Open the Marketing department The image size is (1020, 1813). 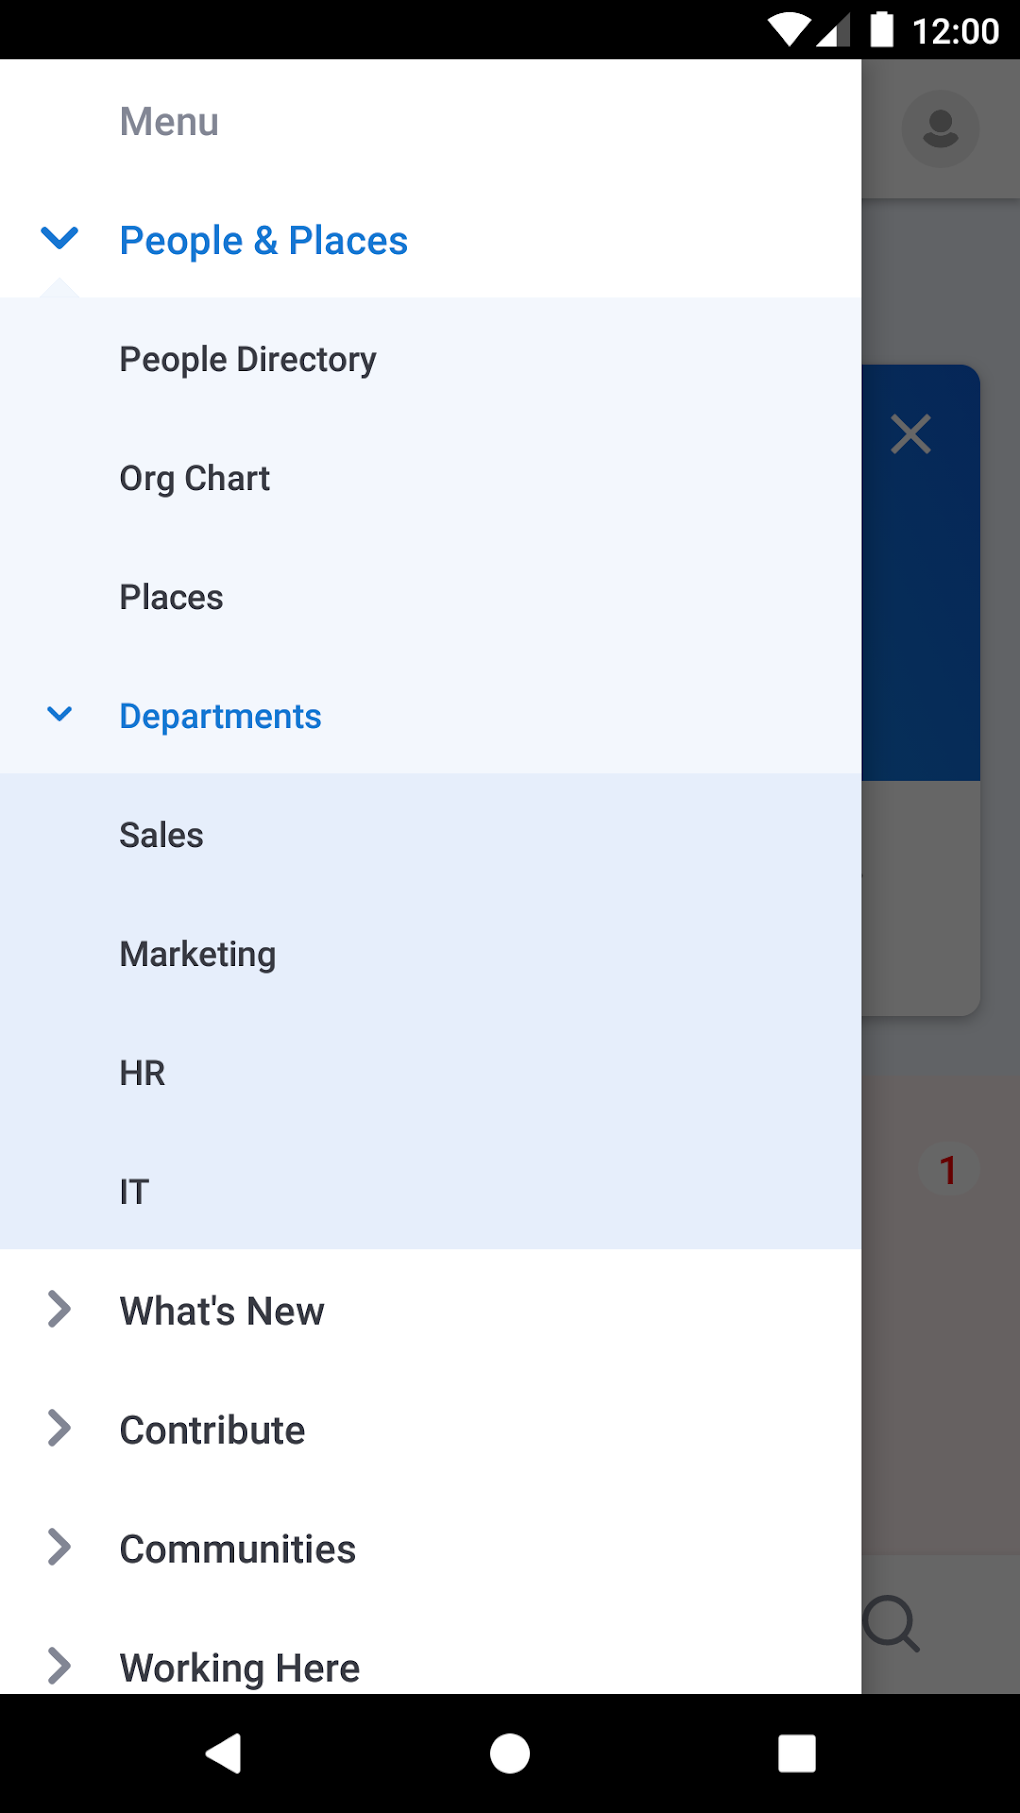tap(198, 954)
